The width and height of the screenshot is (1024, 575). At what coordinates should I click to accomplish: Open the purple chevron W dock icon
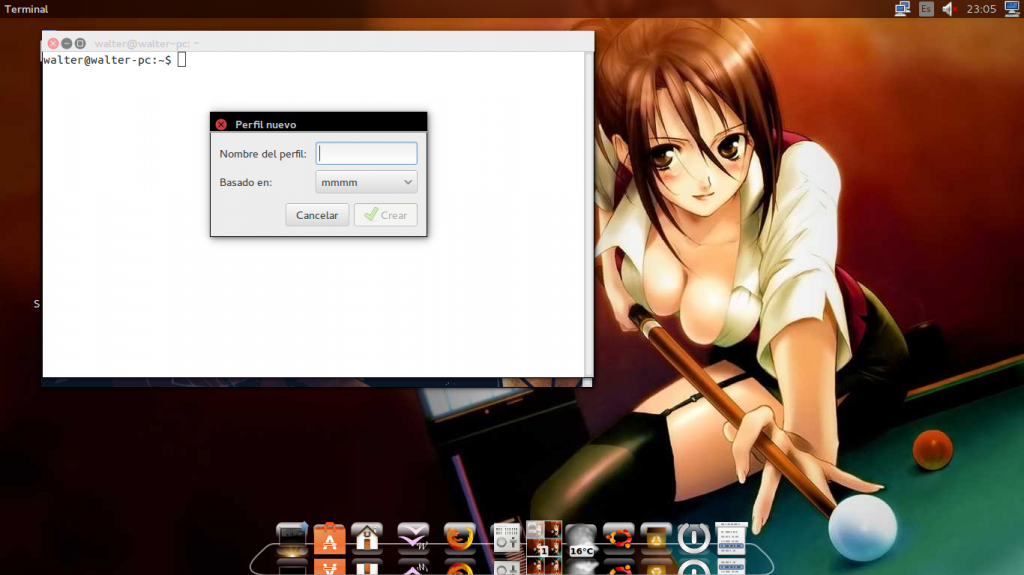(413, 536)
